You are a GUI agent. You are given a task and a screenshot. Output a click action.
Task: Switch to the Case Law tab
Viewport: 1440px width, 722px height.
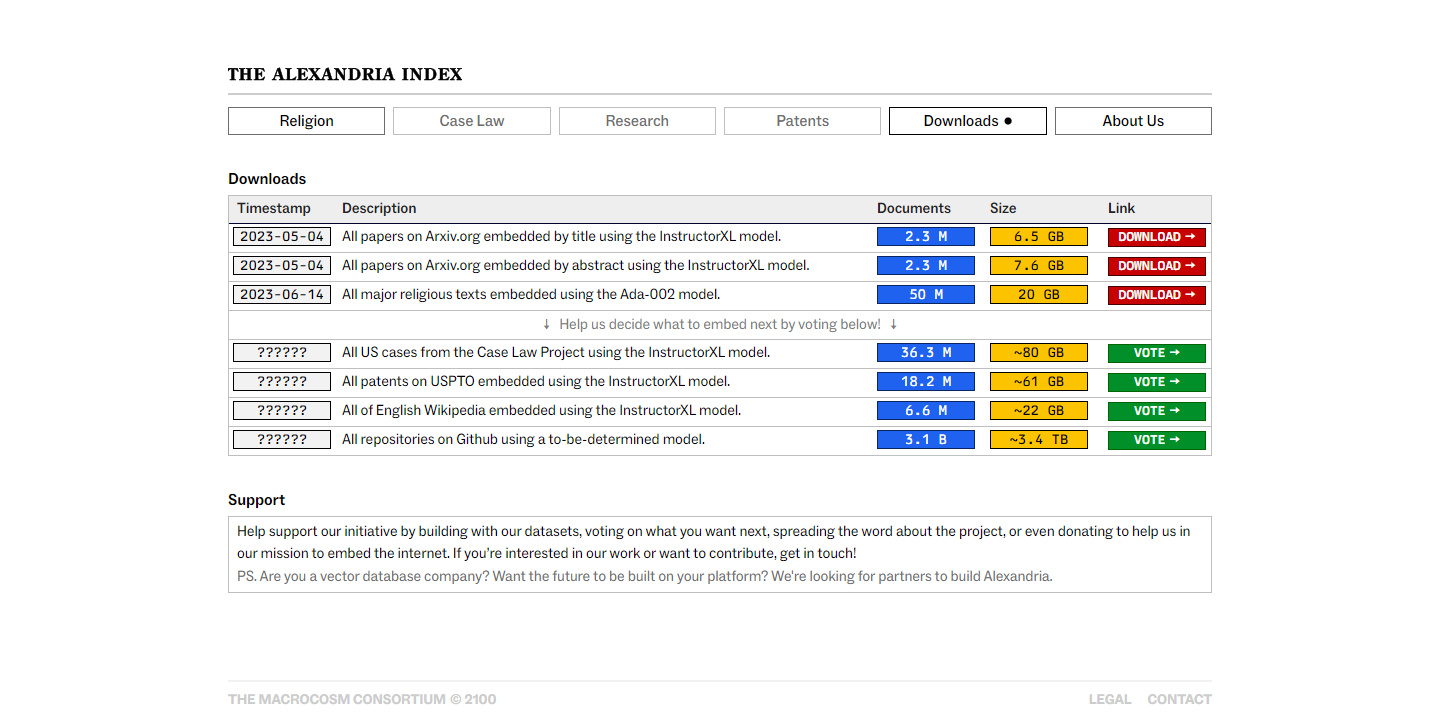[472, 121]
